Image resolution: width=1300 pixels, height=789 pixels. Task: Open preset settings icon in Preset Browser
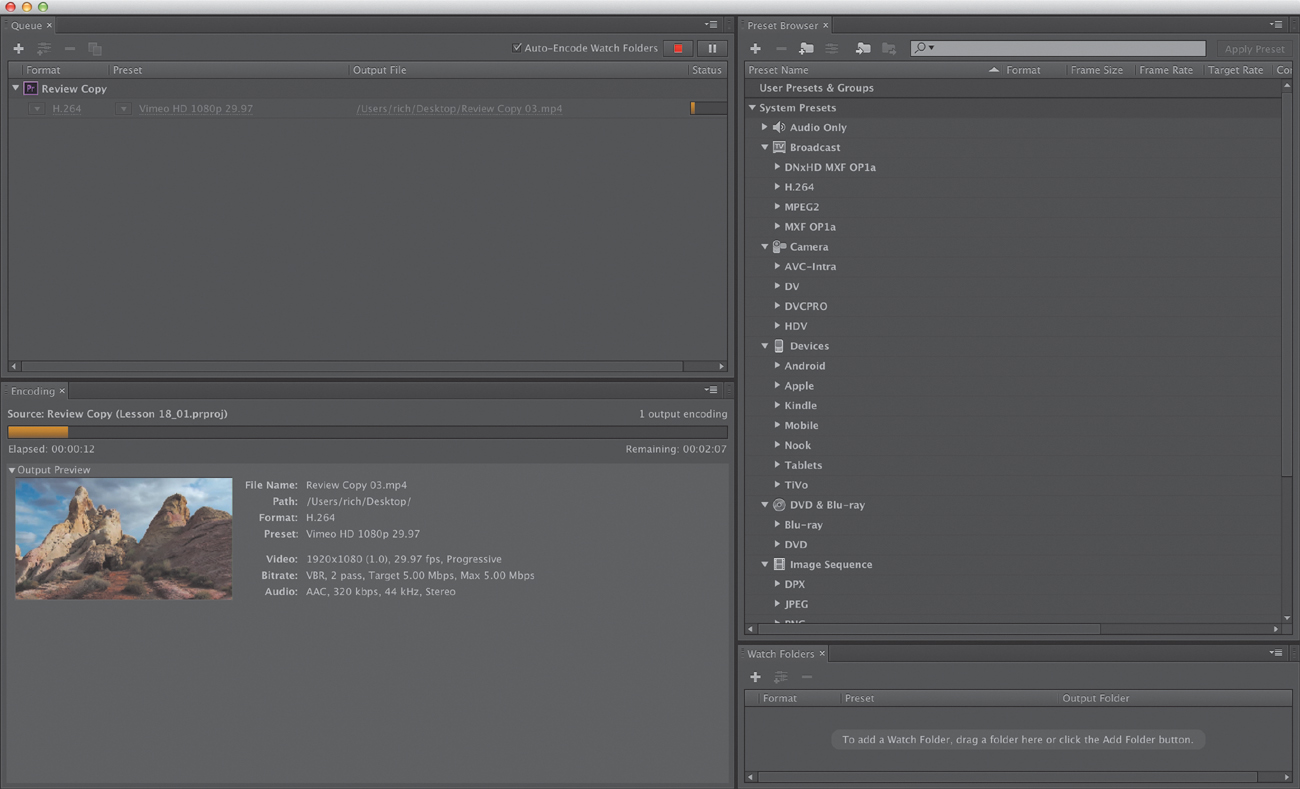click(831, 48)
